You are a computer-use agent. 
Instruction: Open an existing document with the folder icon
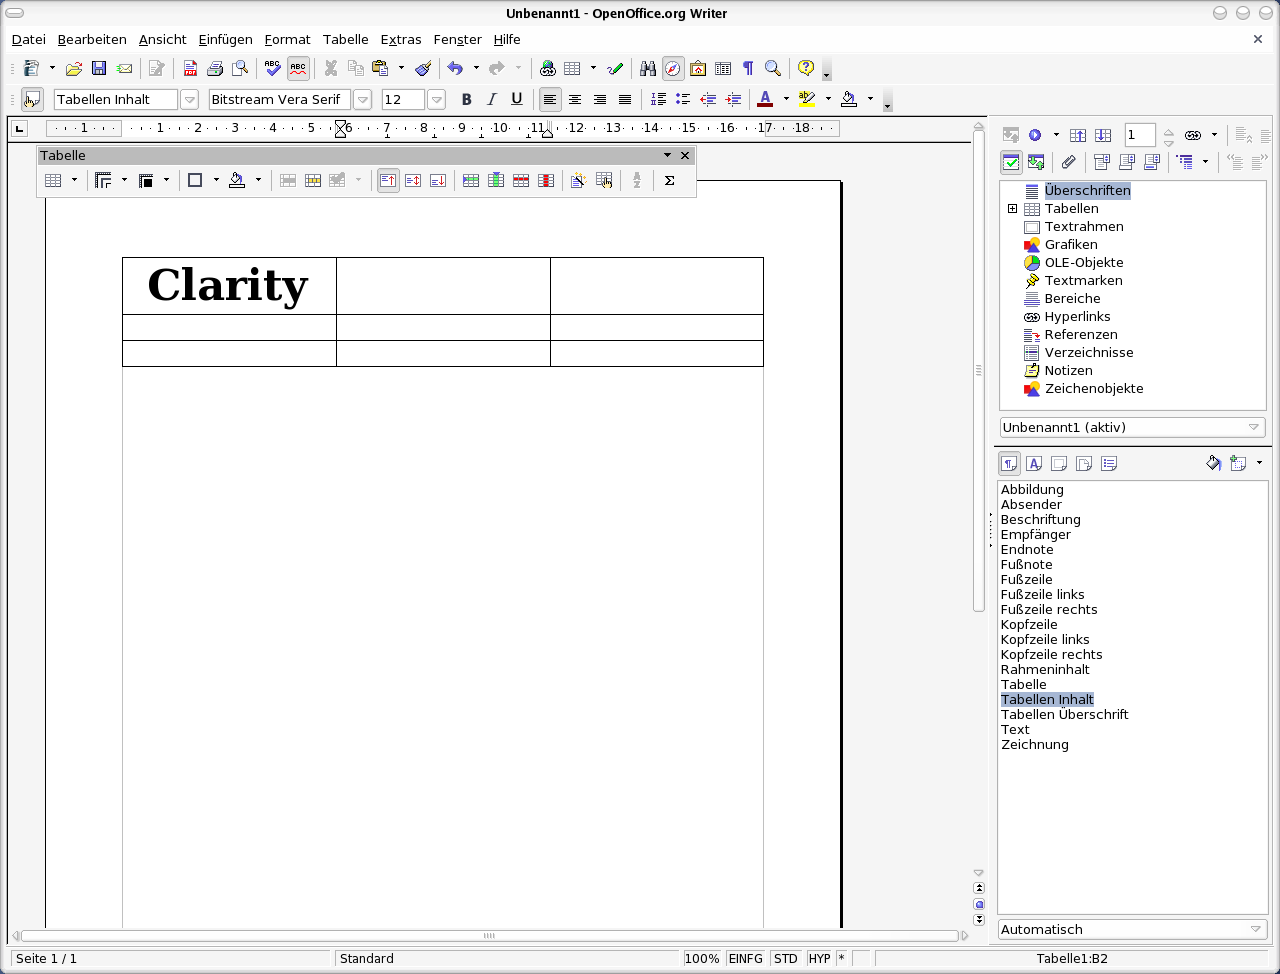73,69
